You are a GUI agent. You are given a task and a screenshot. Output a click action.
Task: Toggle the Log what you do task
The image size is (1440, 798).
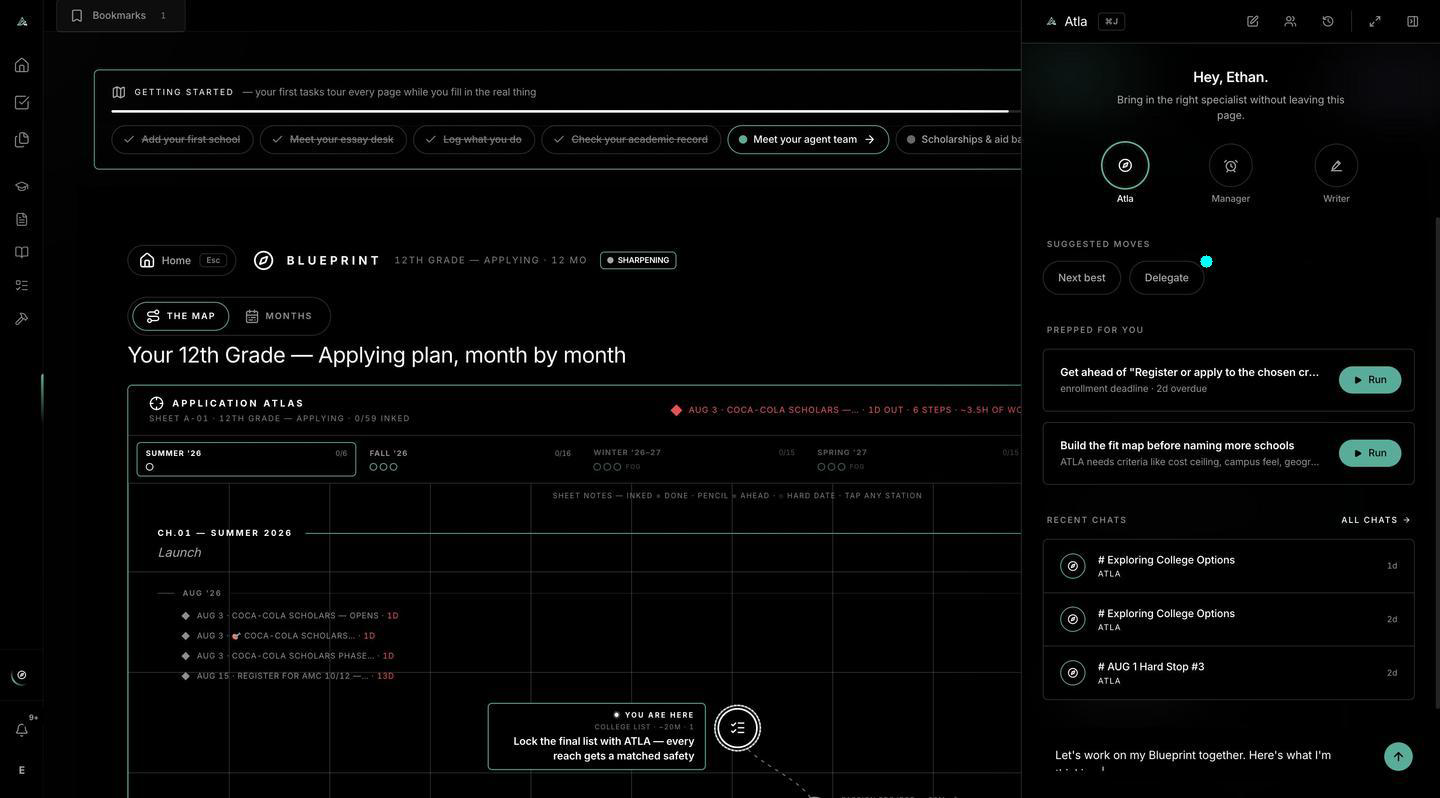coord(474,140)
